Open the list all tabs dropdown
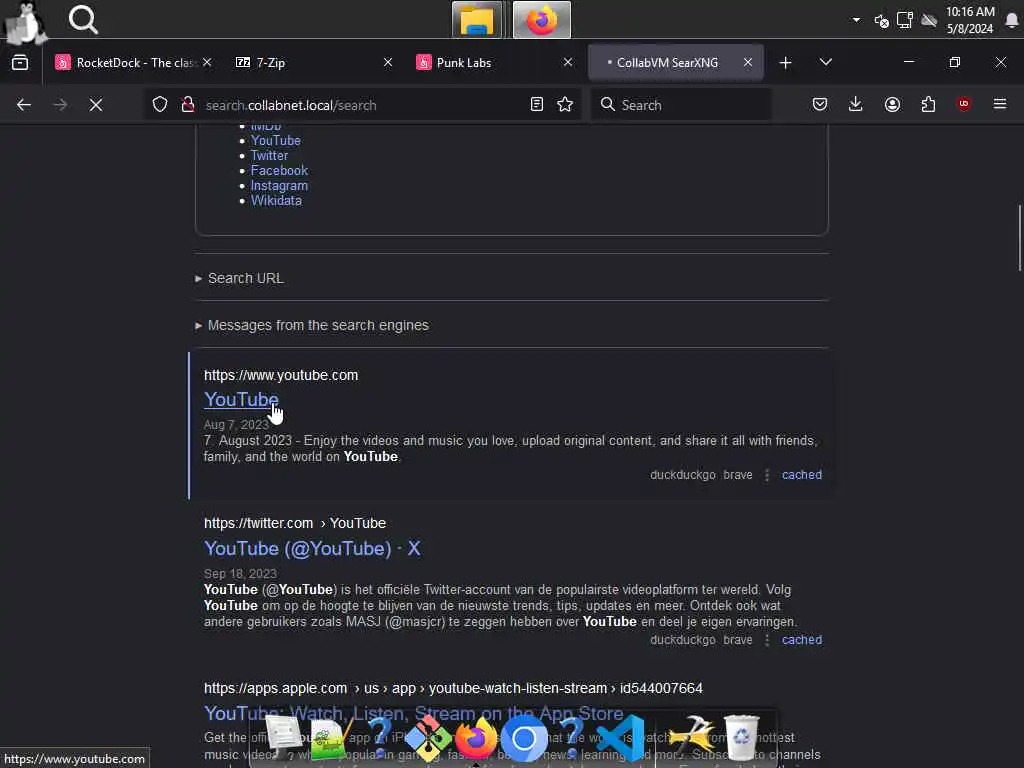 click(x=825, y=62)
